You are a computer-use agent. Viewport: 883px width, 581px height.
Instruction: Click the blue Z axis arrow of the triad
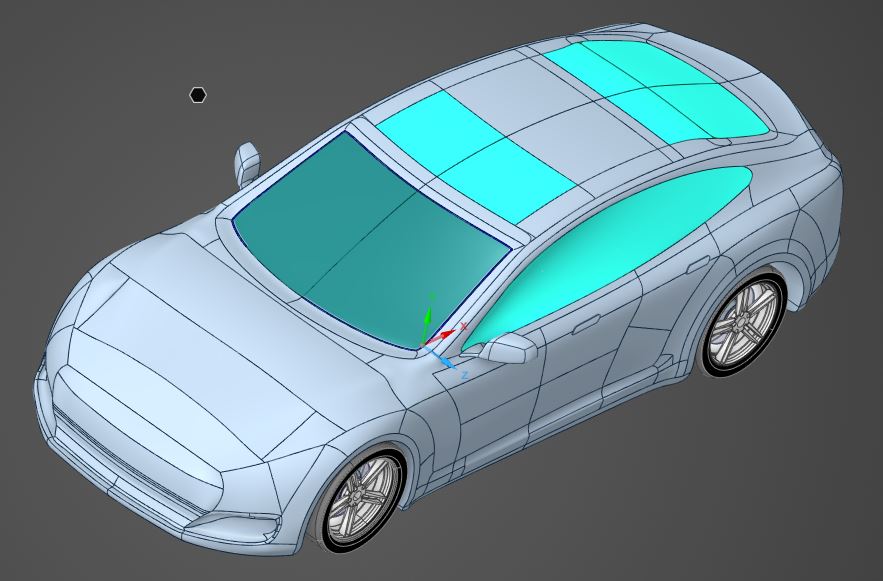[x=447, y=361]
